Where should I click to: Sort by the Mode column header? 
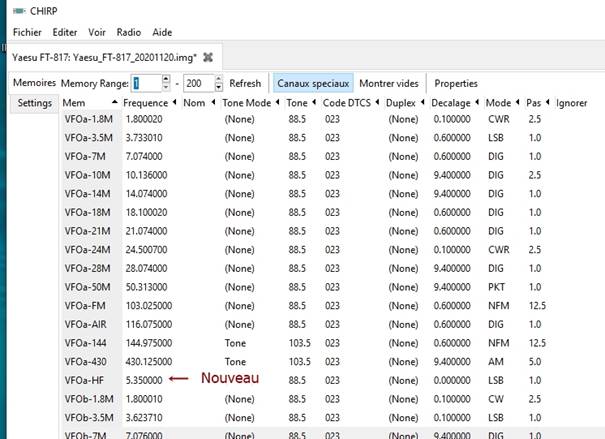pyautogui.click(x=502, y=103)
